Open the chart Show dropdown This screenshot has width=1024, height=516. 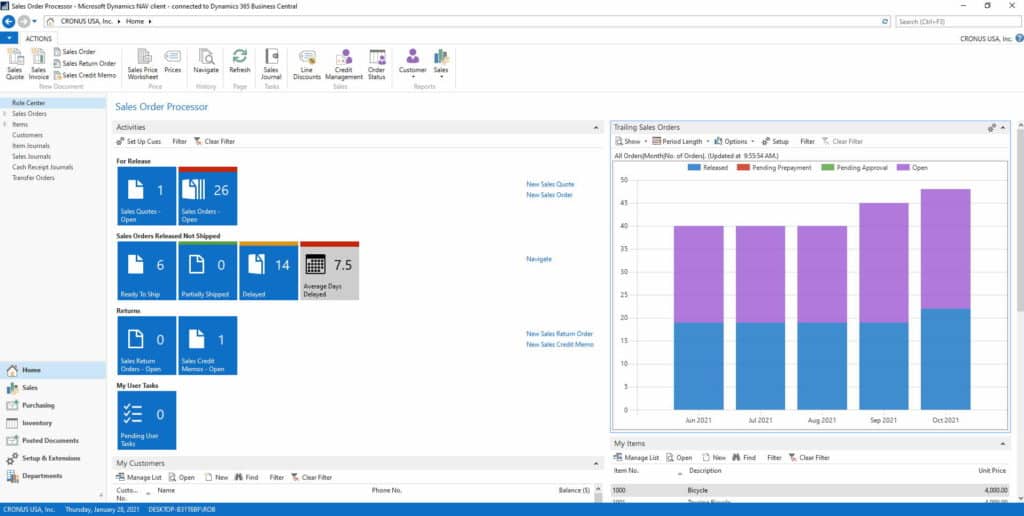(631, 142)
